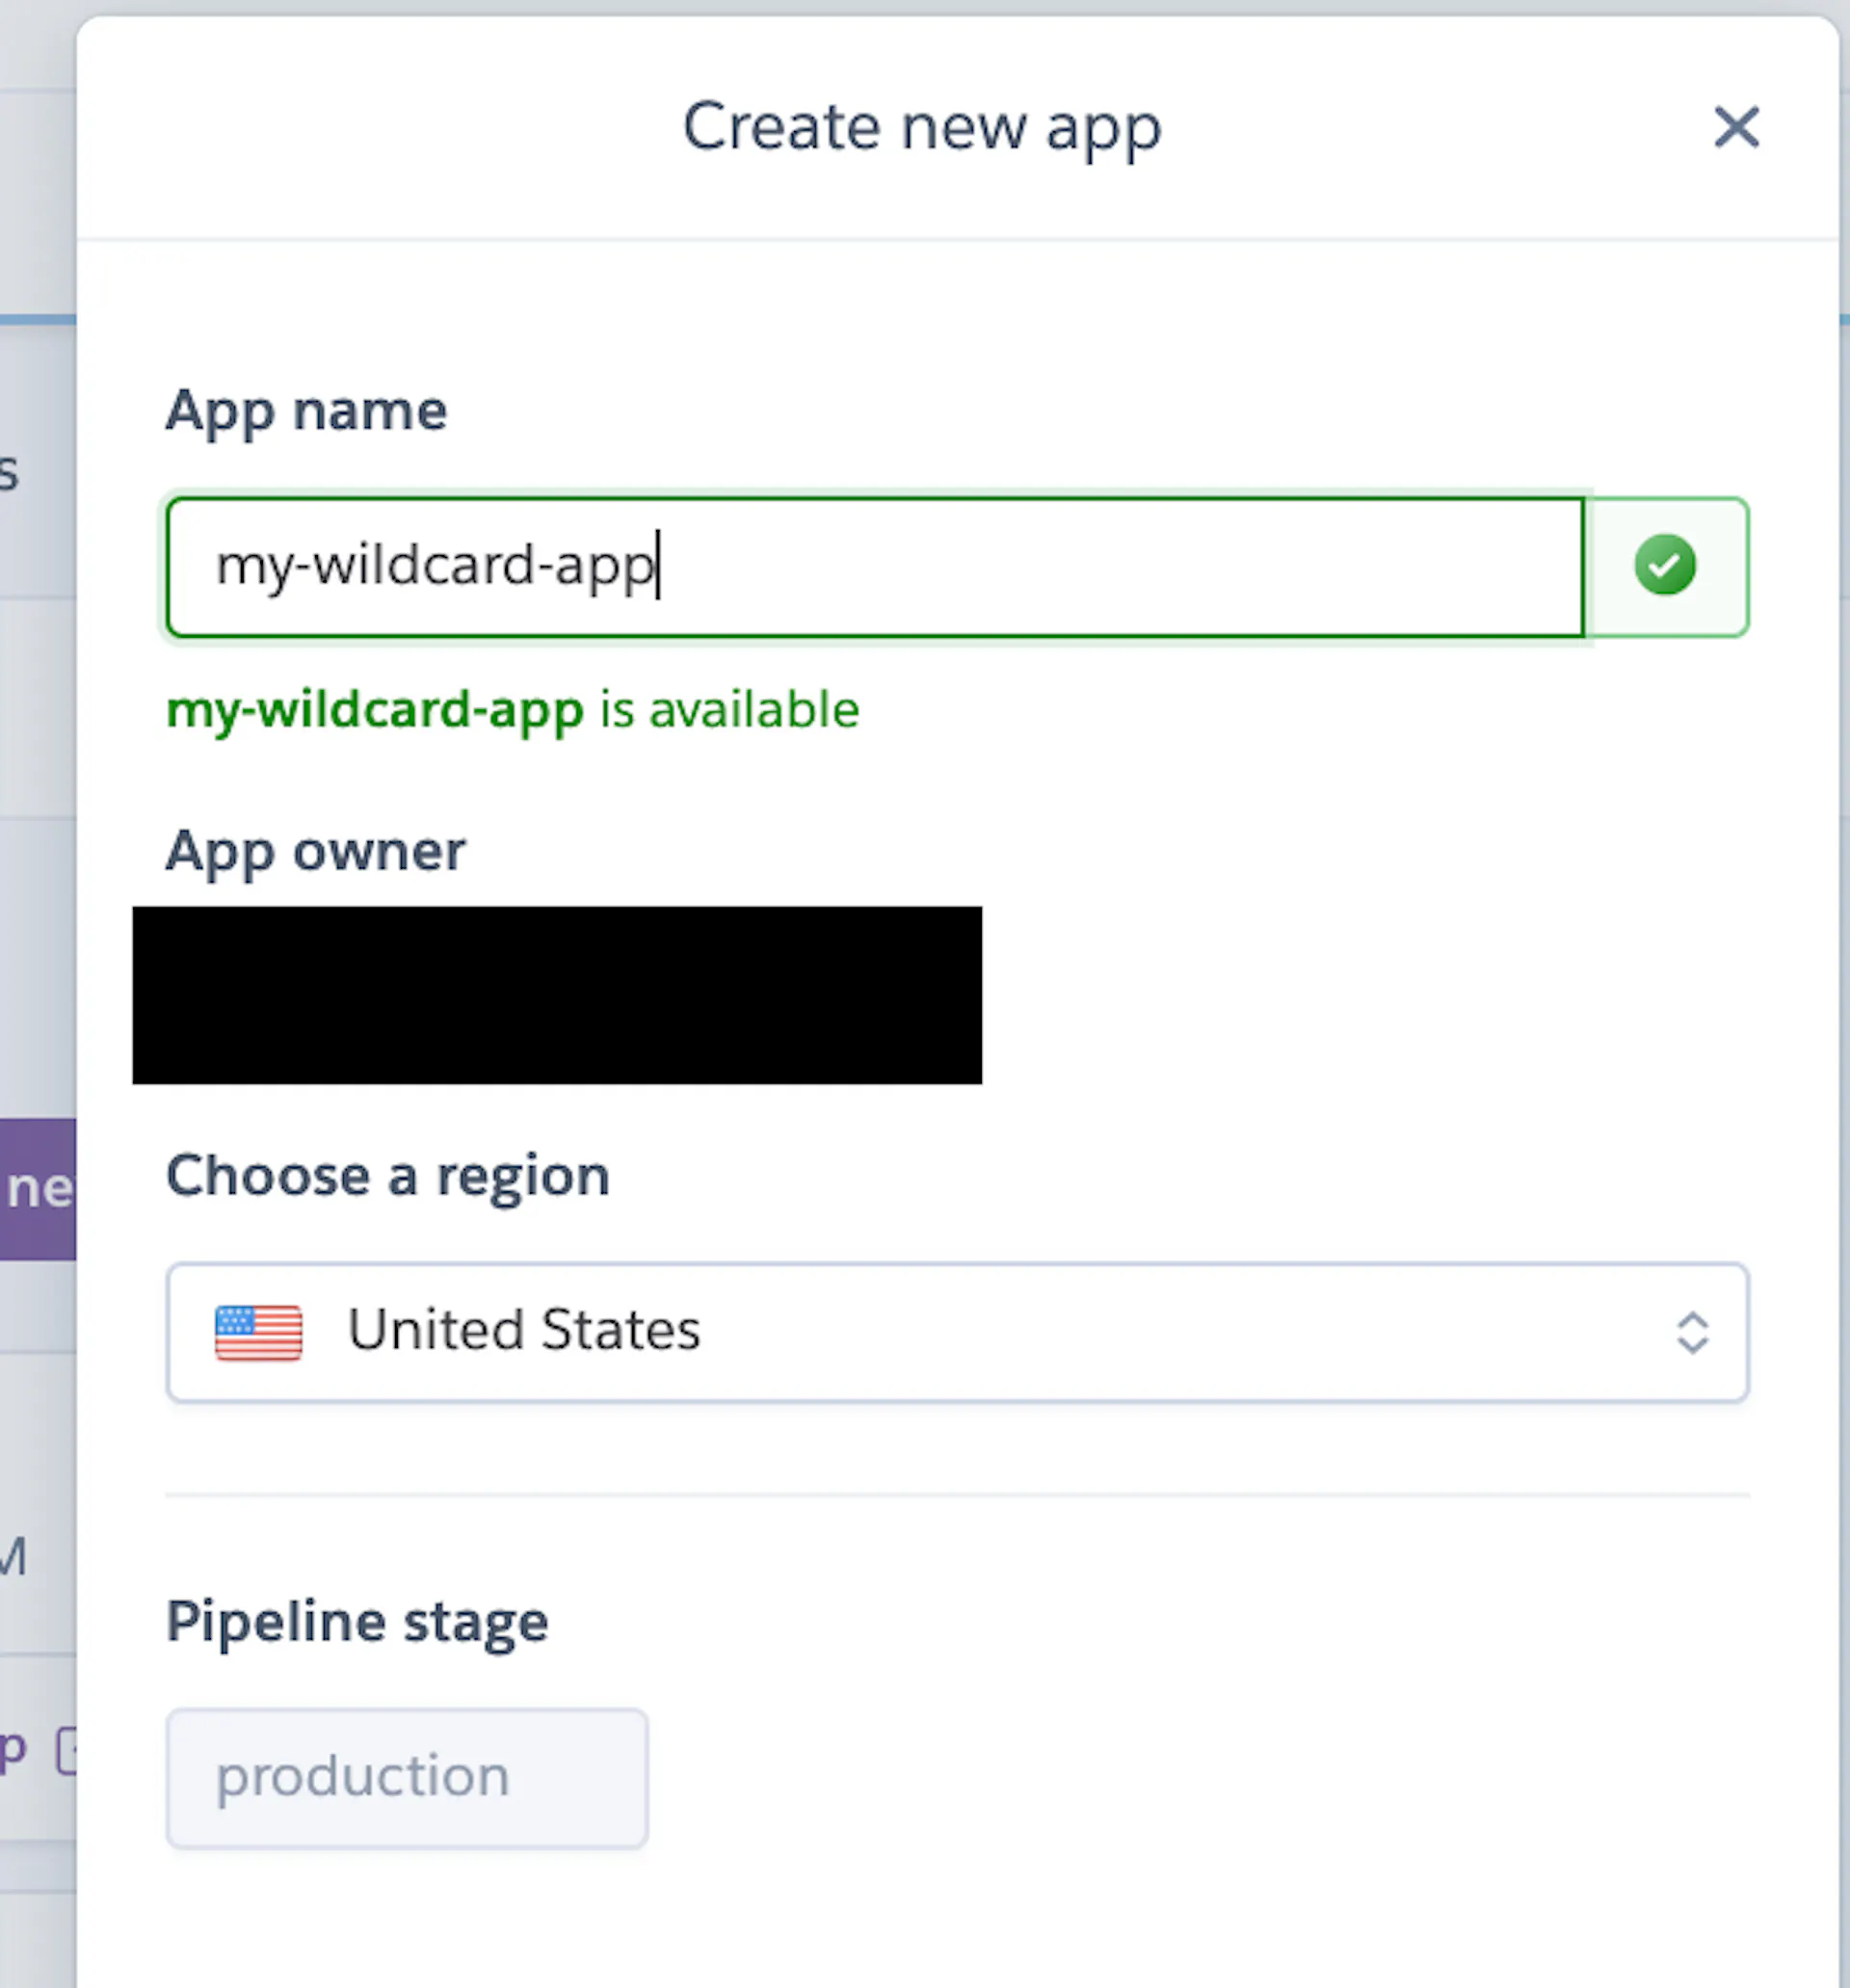Click the Pipeline stage label
1850x1988 pixels.
point(357,1622)
